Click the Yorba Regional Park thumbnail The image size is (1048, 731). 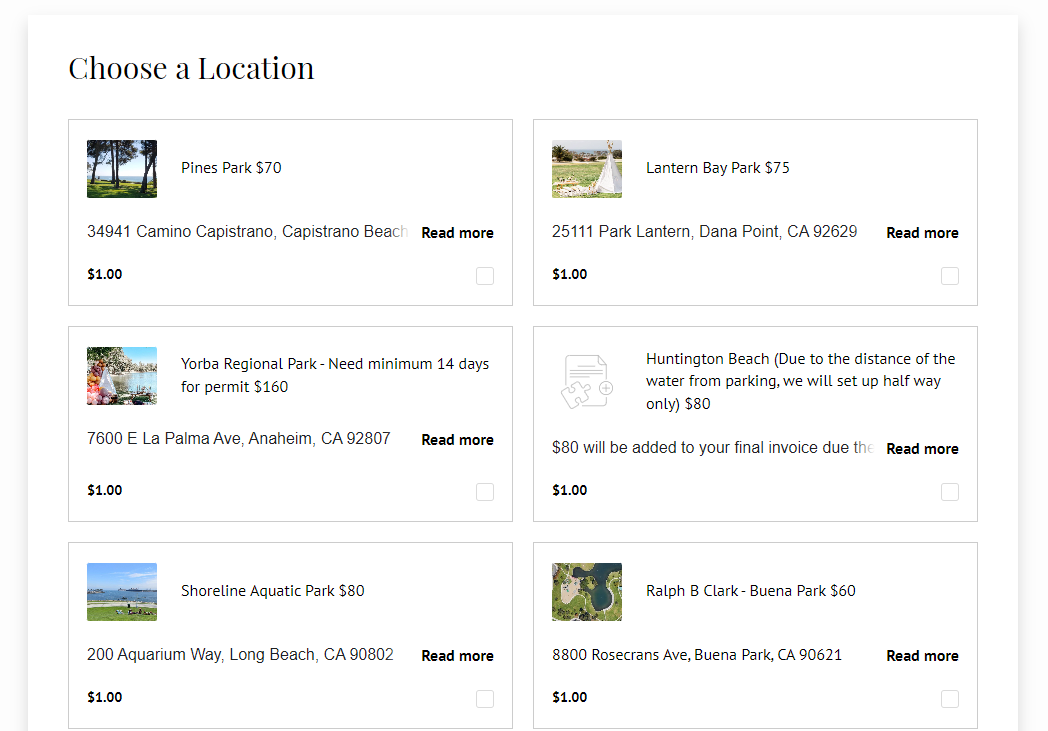pos(122,376)
